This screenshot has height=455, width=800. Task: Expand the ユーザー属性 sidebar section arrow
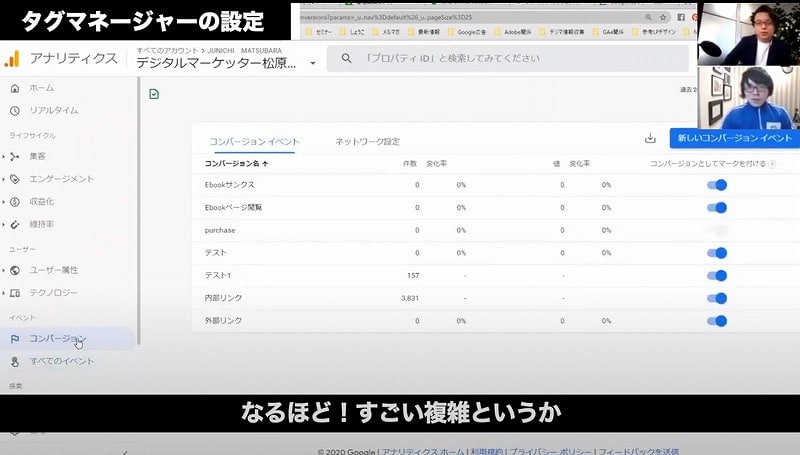[x=4, y=270]
